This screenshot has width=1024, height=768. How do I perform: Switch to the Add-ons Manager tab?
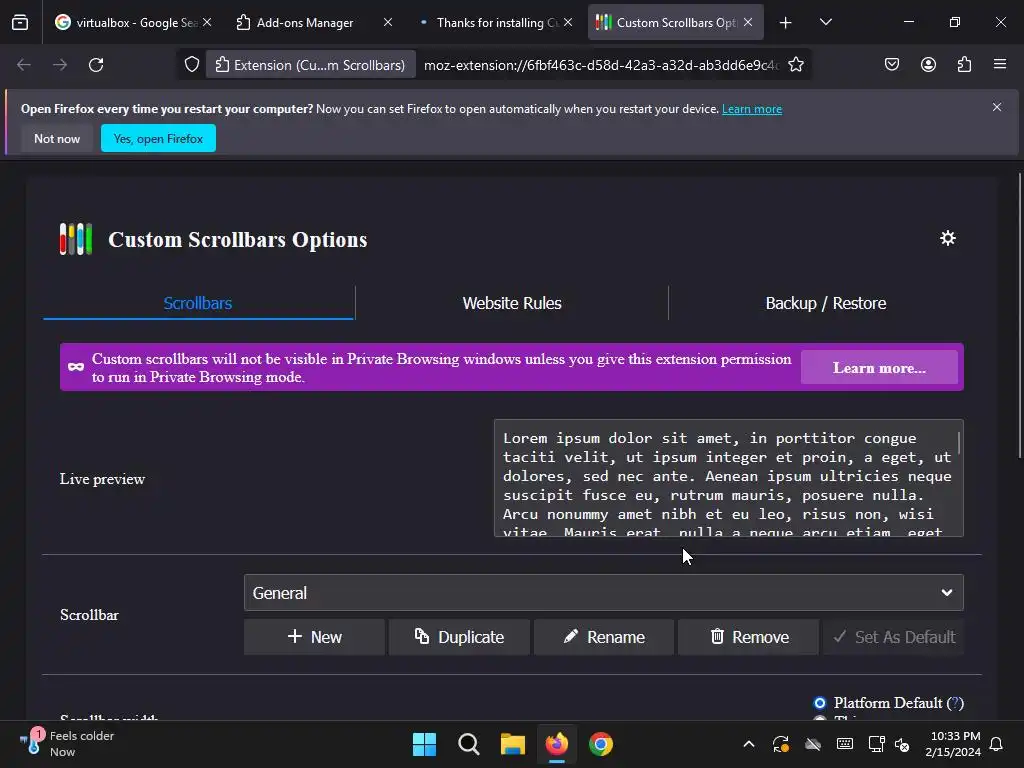click(x=313, y=22)
